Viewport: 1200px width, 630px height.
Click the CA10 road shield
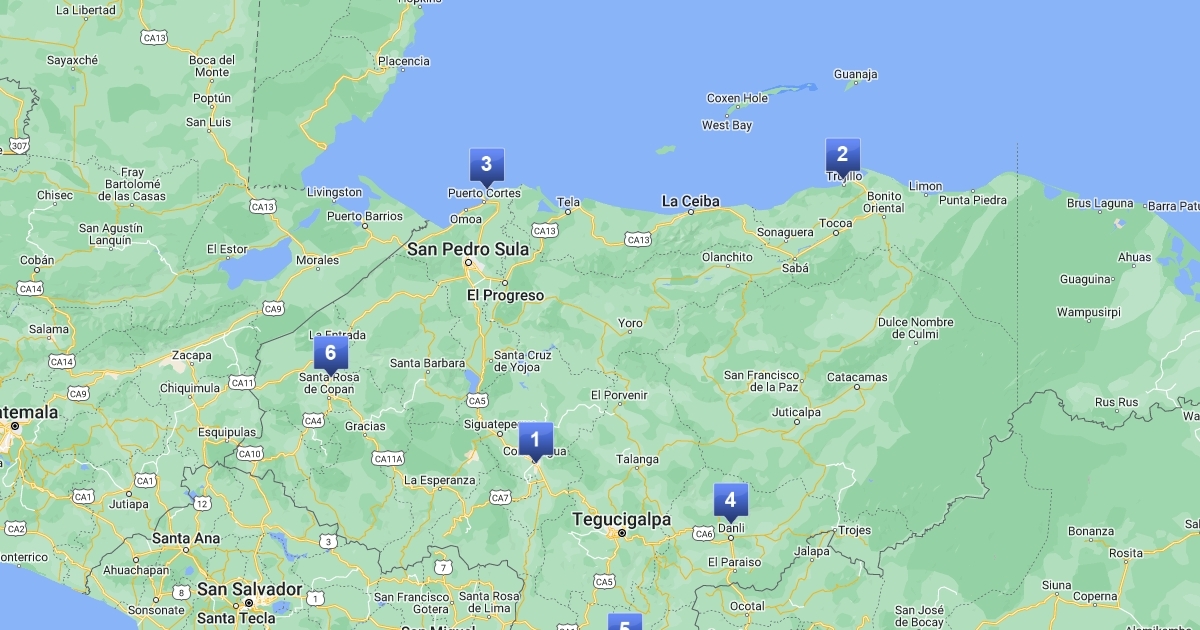249,453
